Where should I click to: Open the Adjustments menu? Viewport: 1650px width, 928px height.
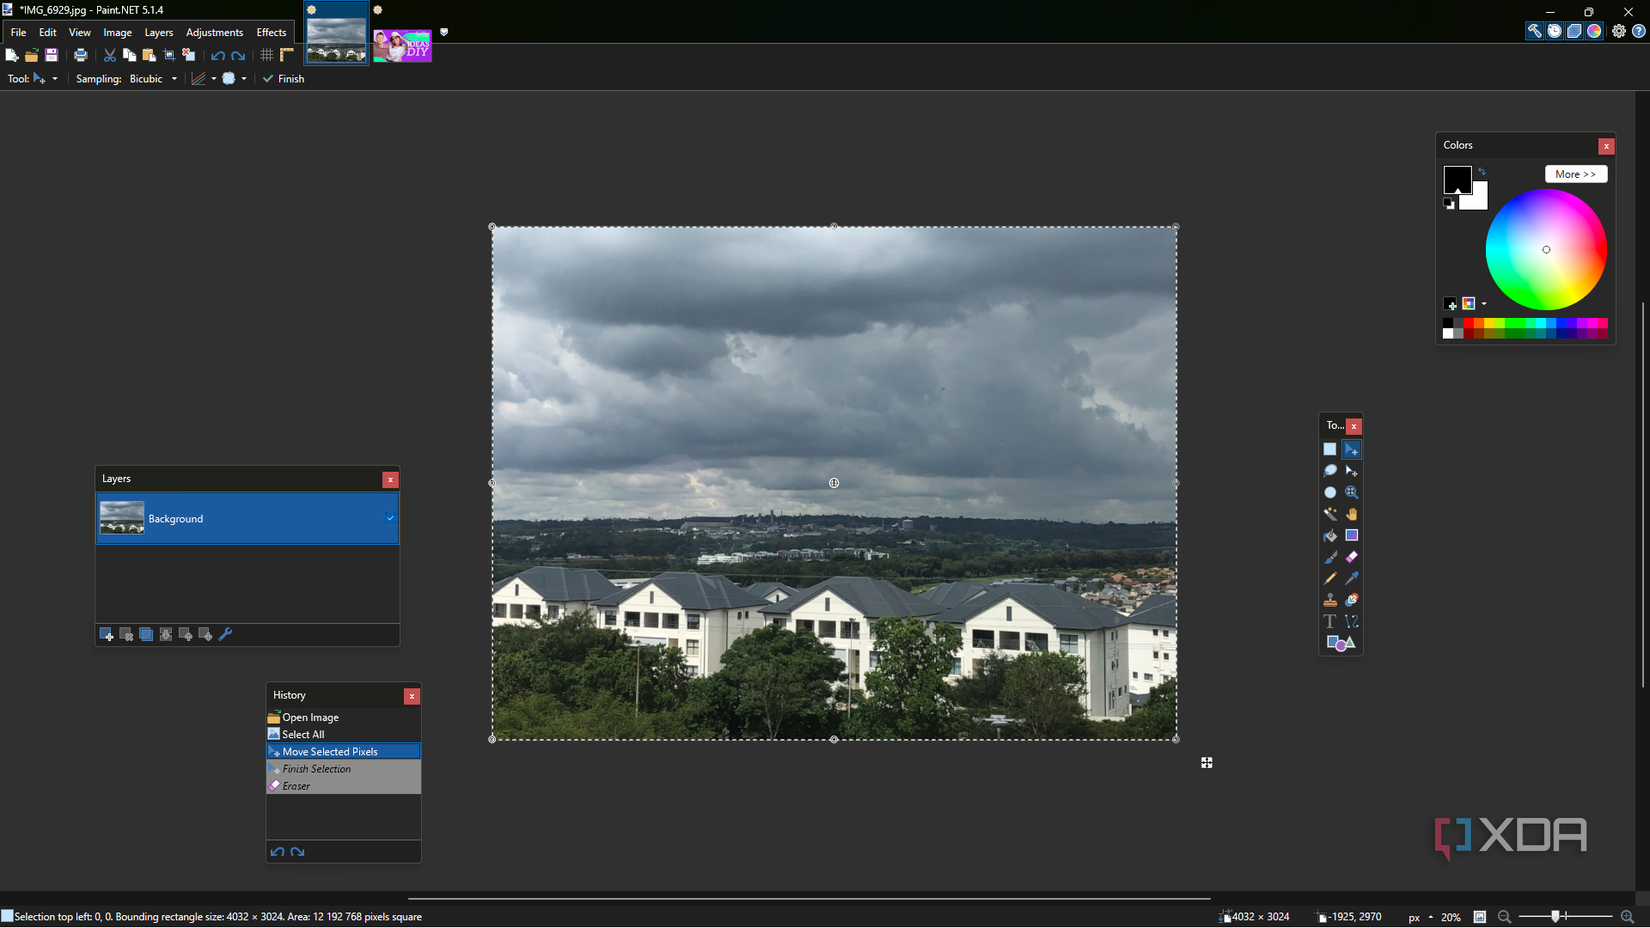[214, 32]
